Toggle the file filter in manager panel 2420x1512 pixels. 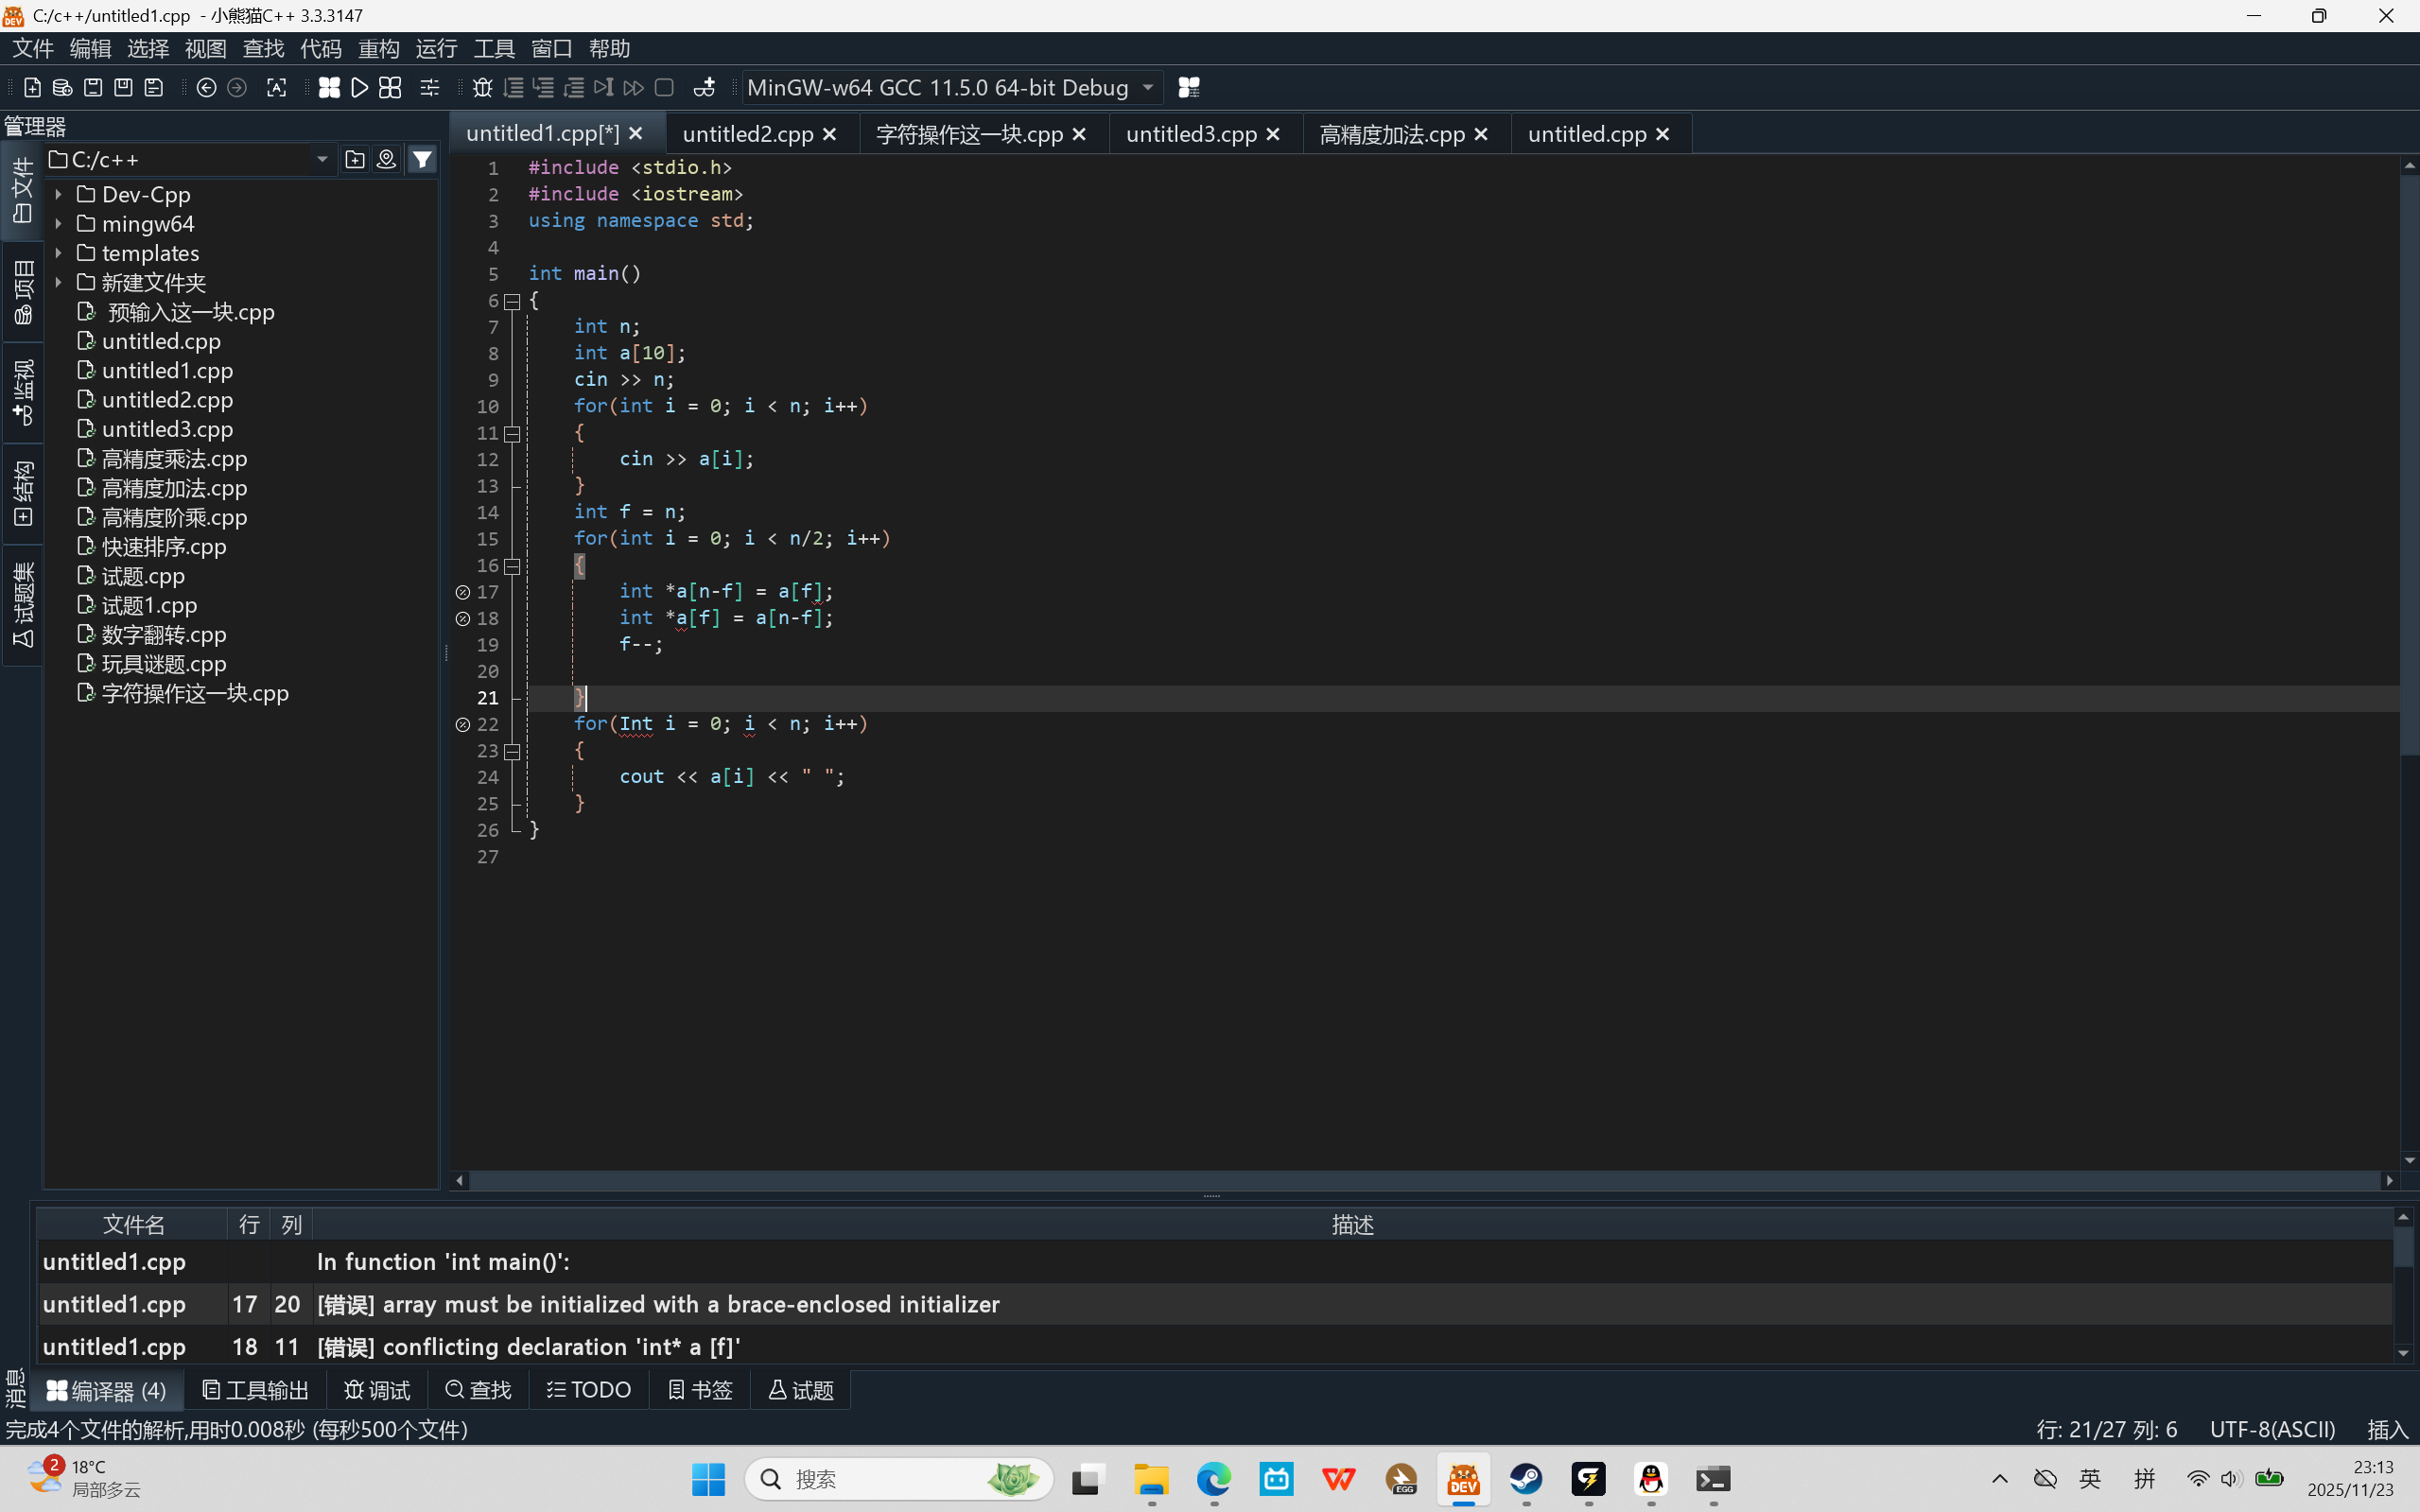click(x=422, y=159)
